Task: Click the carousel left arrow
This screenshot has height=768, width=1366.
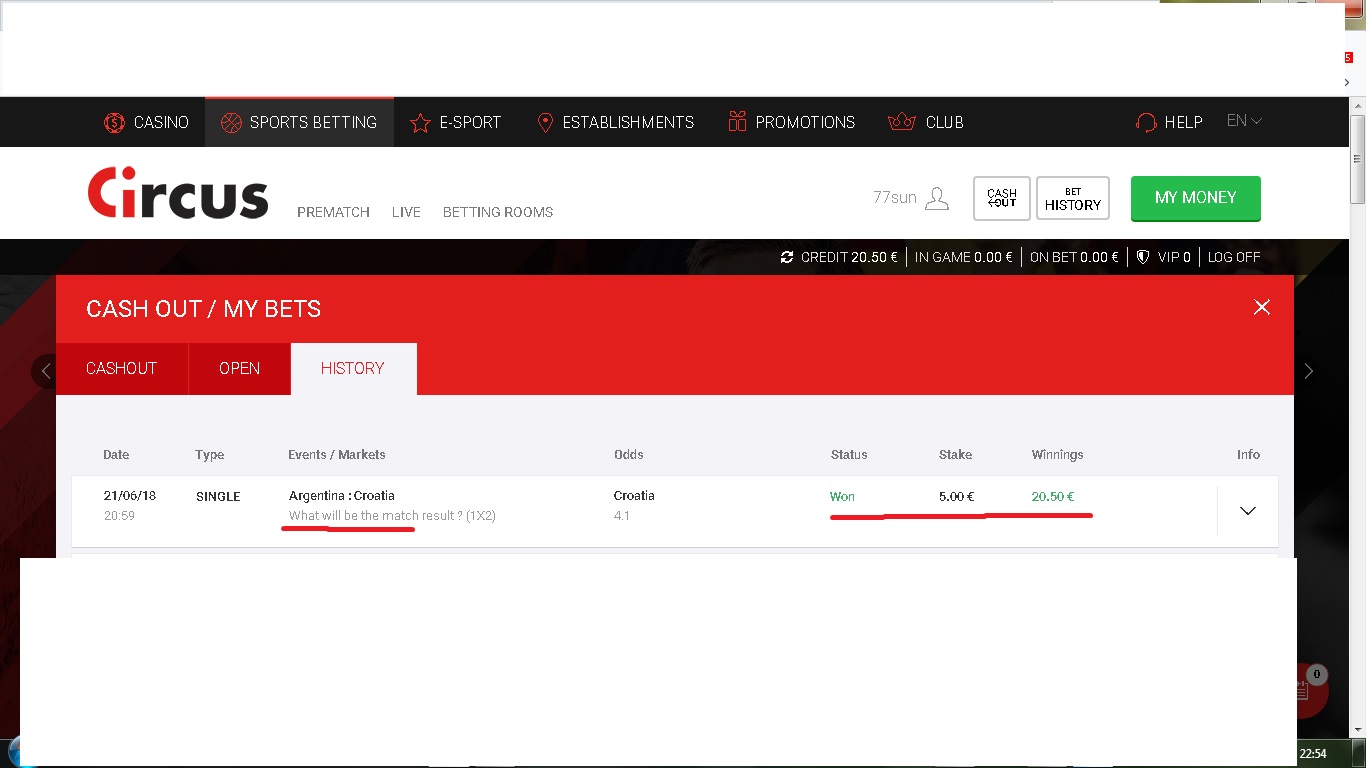Action: click(x=45, y=371)
